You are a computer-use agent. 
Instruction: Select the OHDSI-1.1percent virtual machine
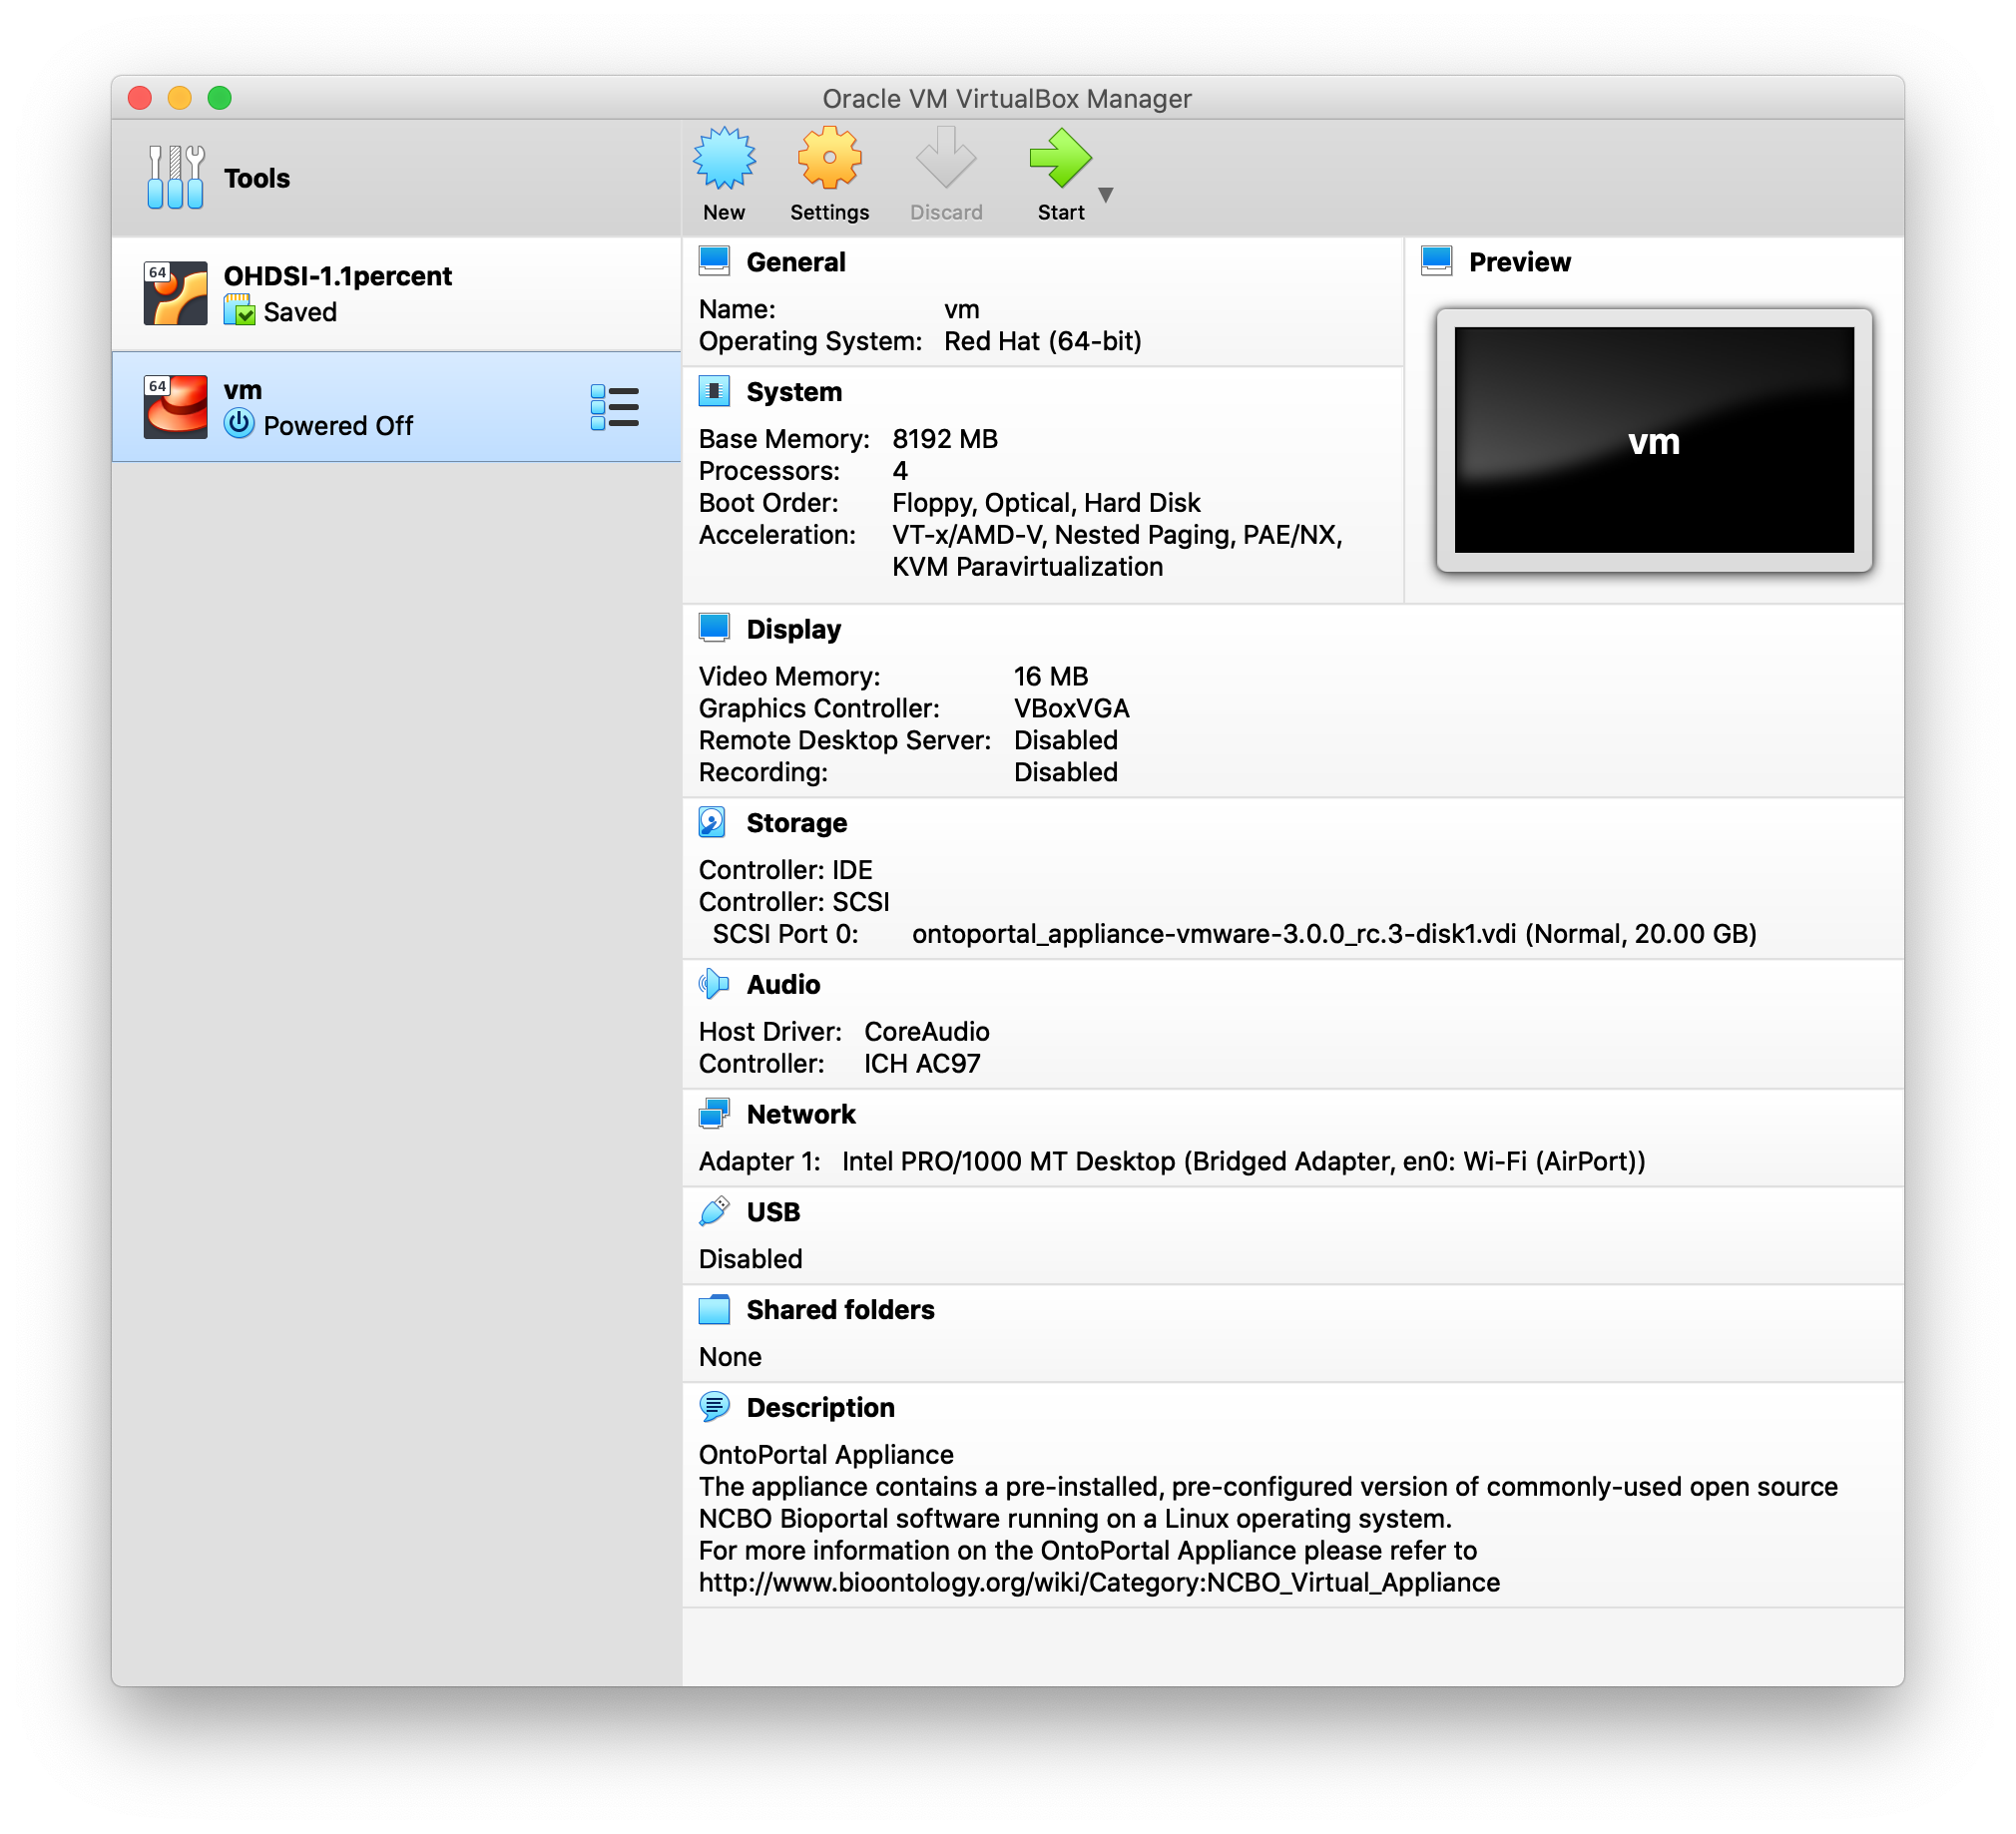tap(337, 293)
